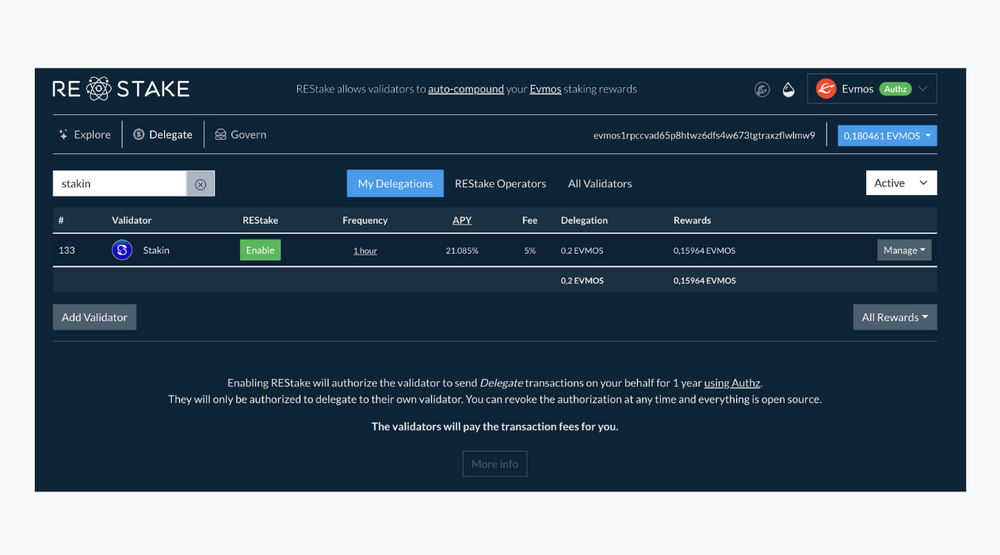Screen dimensions: 1000x555
Task: Click the Govern ballot box icon
Action: (221, 134)
